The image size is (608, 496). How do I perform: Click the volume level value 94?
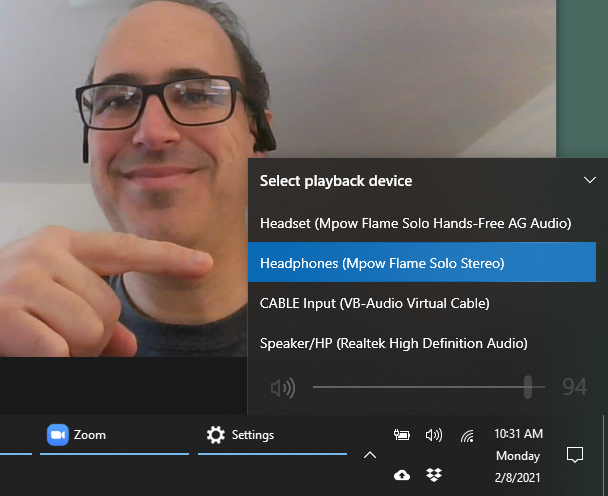575,387
